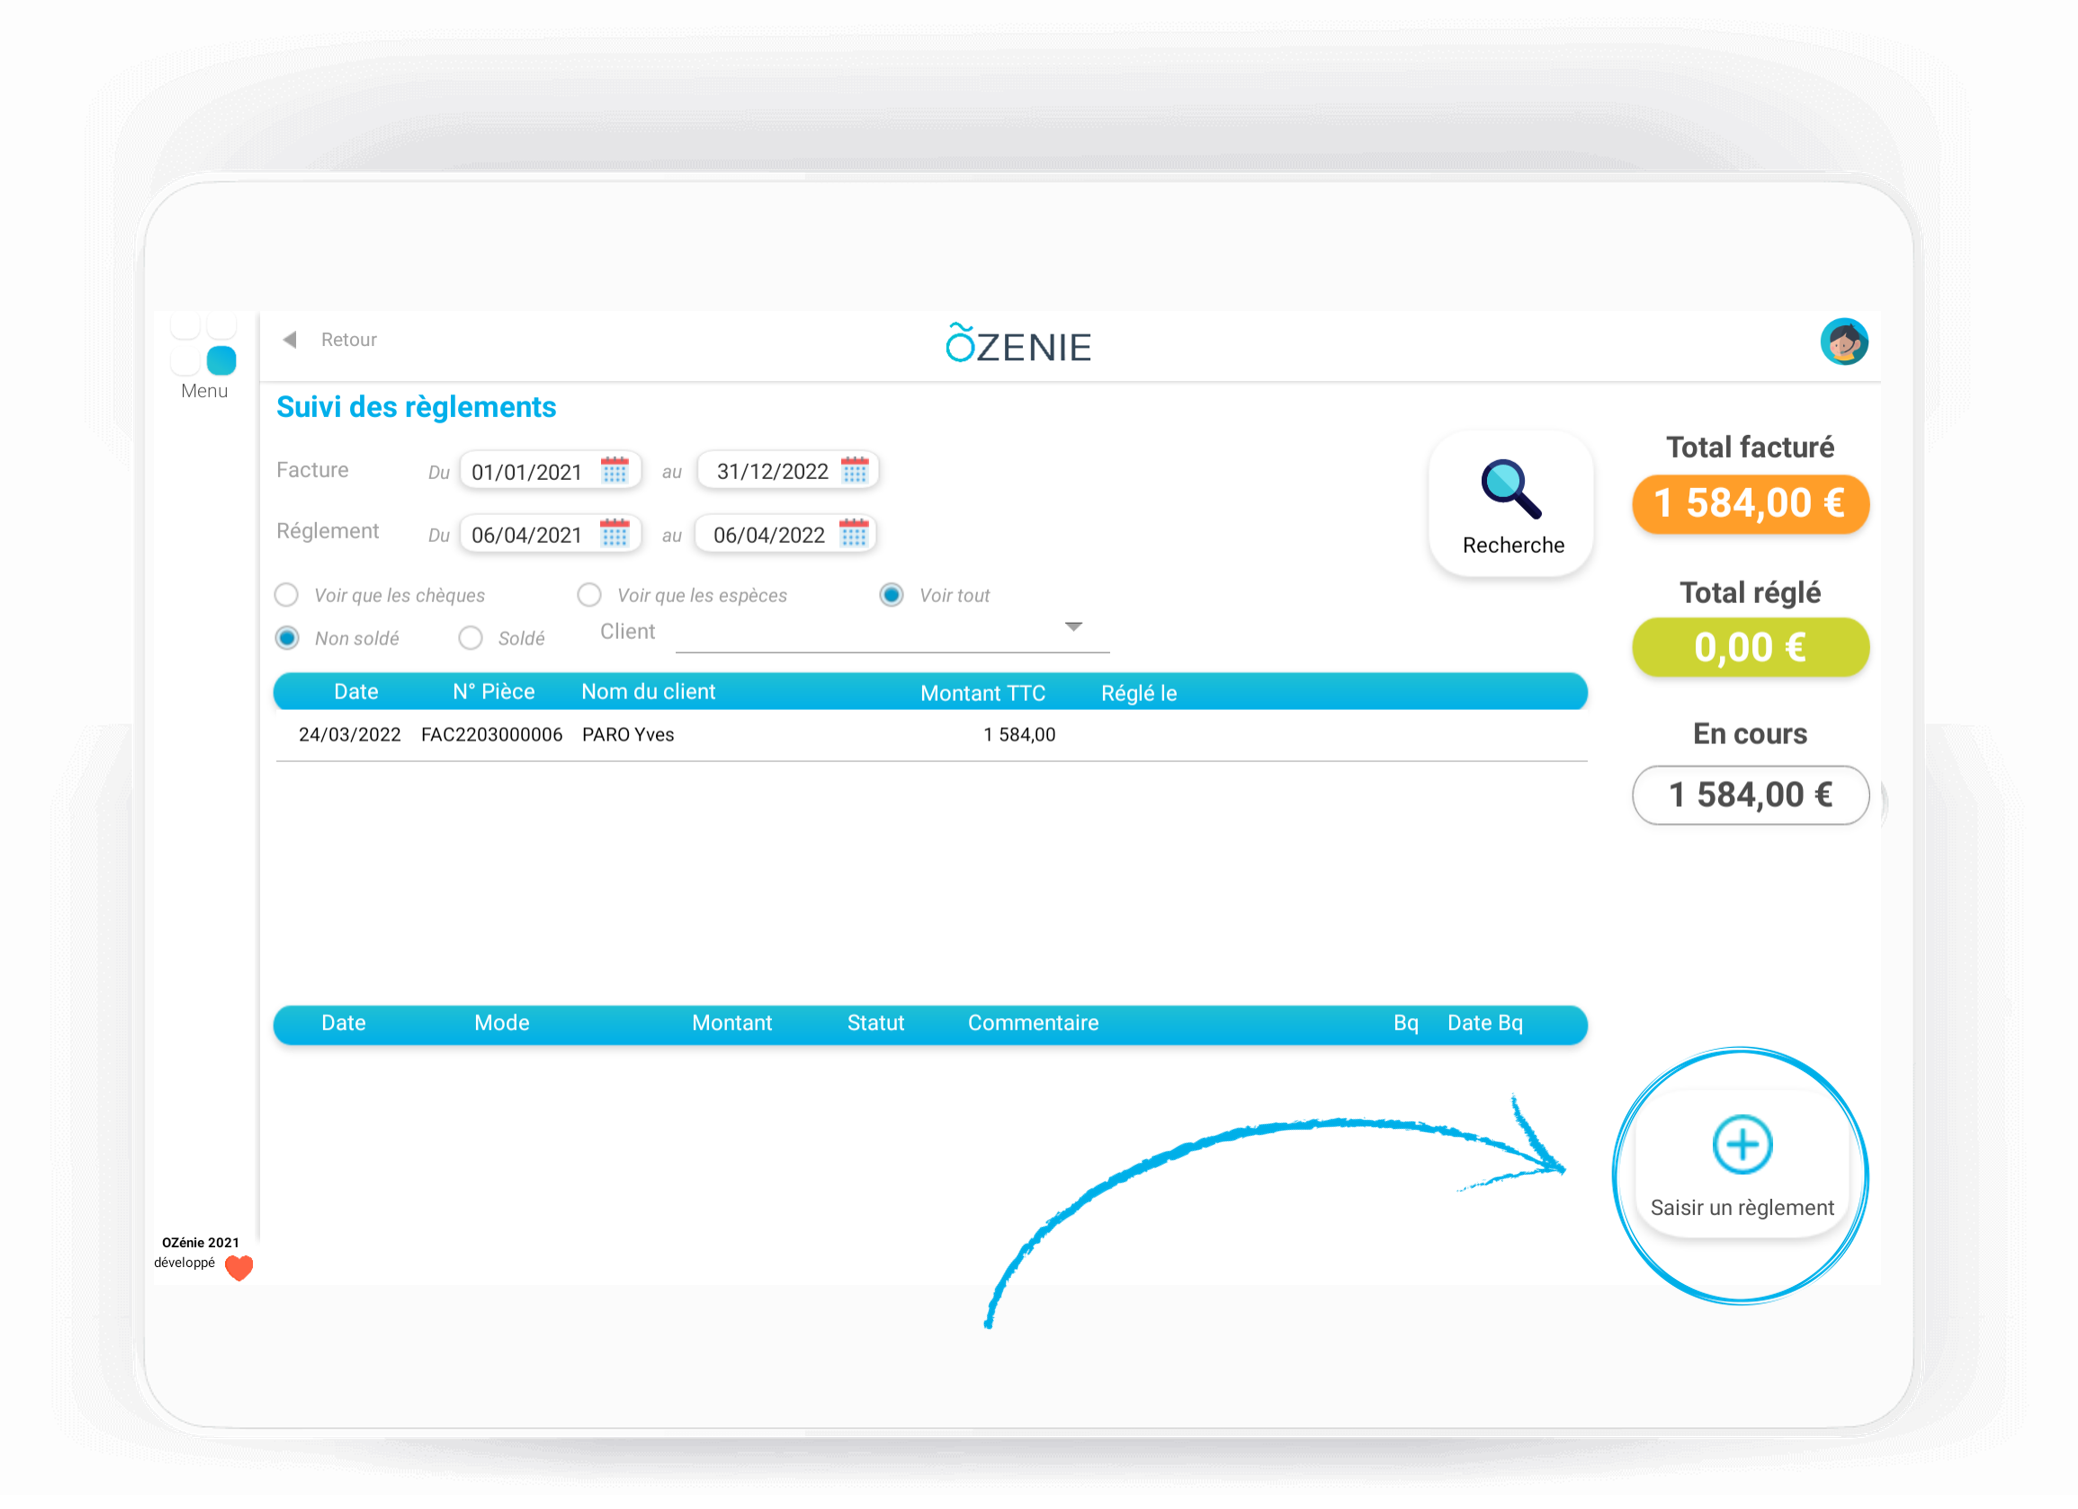The height and width of the screenshot is (1509, 2078).
Task: Click payments table Bq header
Action: (1405, 1023)
